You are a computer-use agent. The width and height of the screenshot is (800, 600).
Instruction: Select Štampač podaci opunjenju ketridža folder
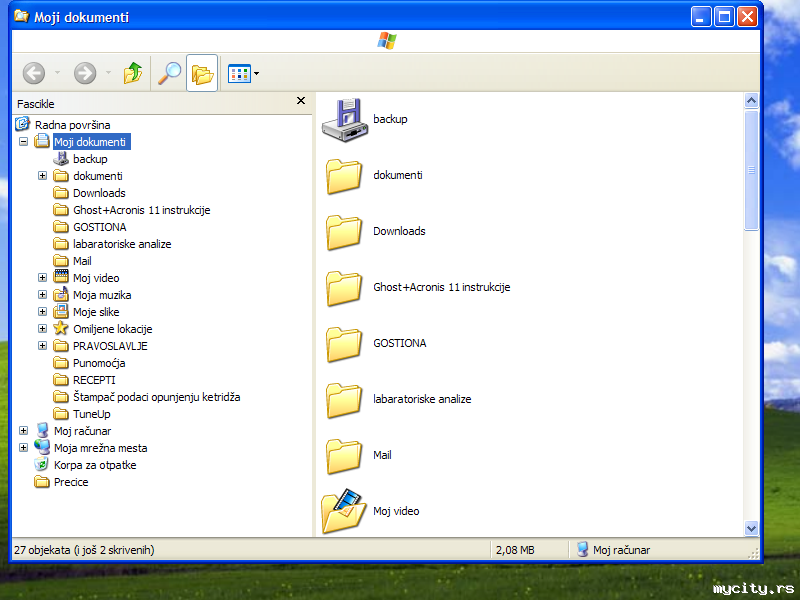[x=157, y=397]
